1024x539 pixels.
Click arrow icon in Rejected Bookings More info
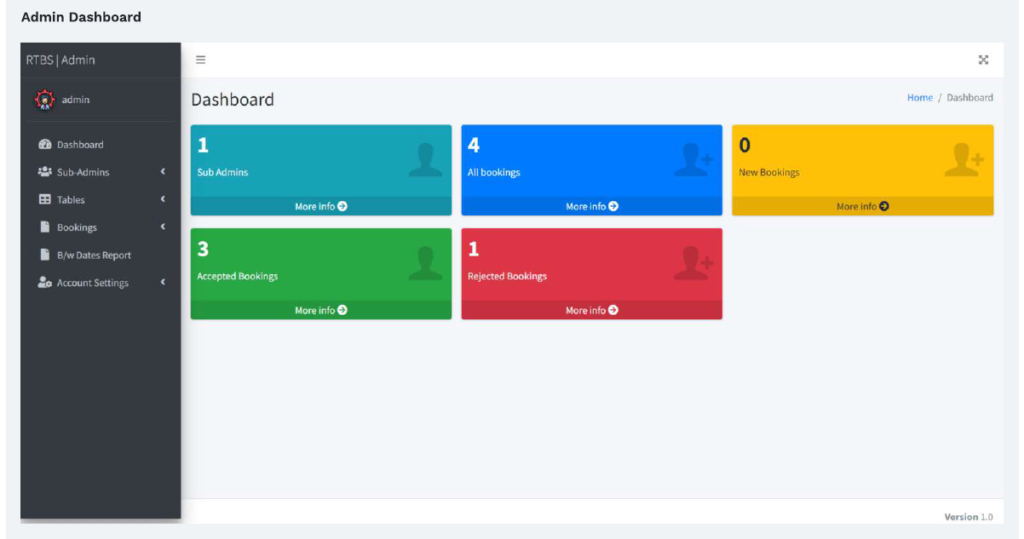613,310
